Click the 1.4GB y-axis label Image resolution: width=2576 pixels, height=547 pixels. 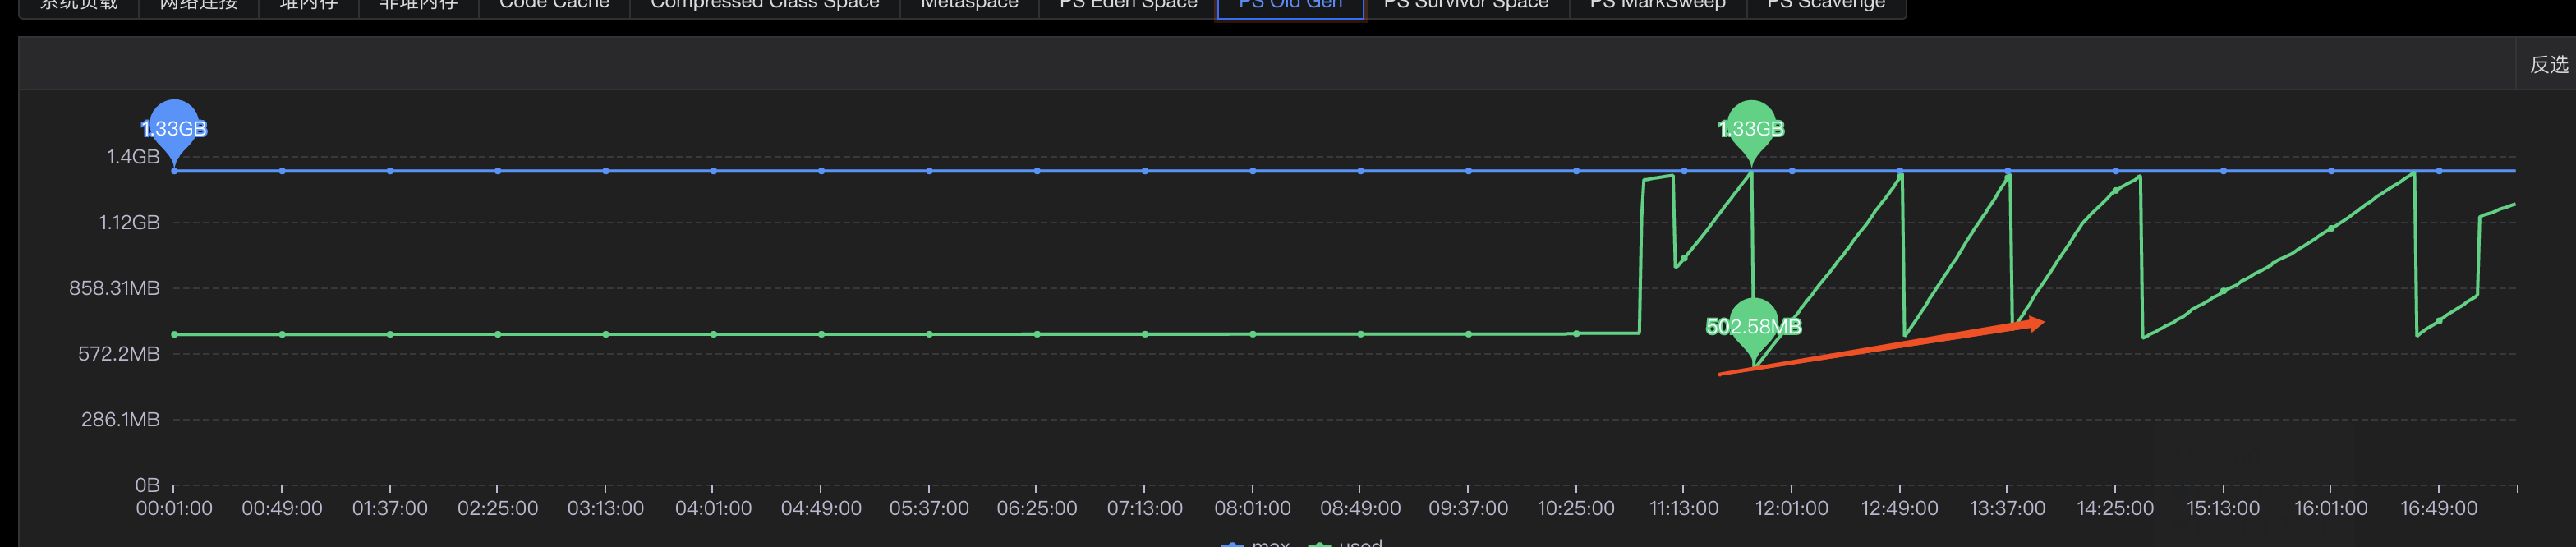[133, 157]
